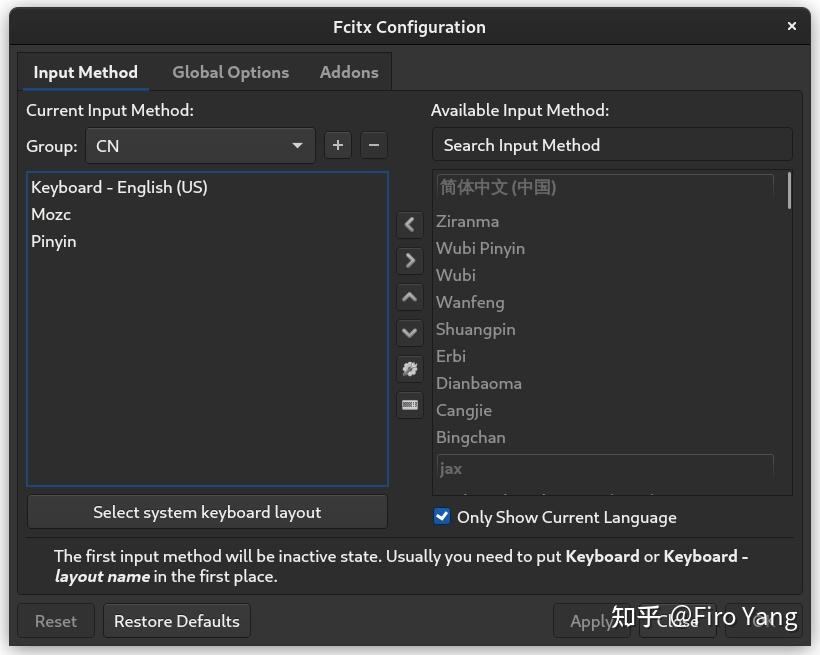The width and height of the screenshot is (820, 655).
Task: Select Pinyin in current input methods
Action: tap(54, 241)
